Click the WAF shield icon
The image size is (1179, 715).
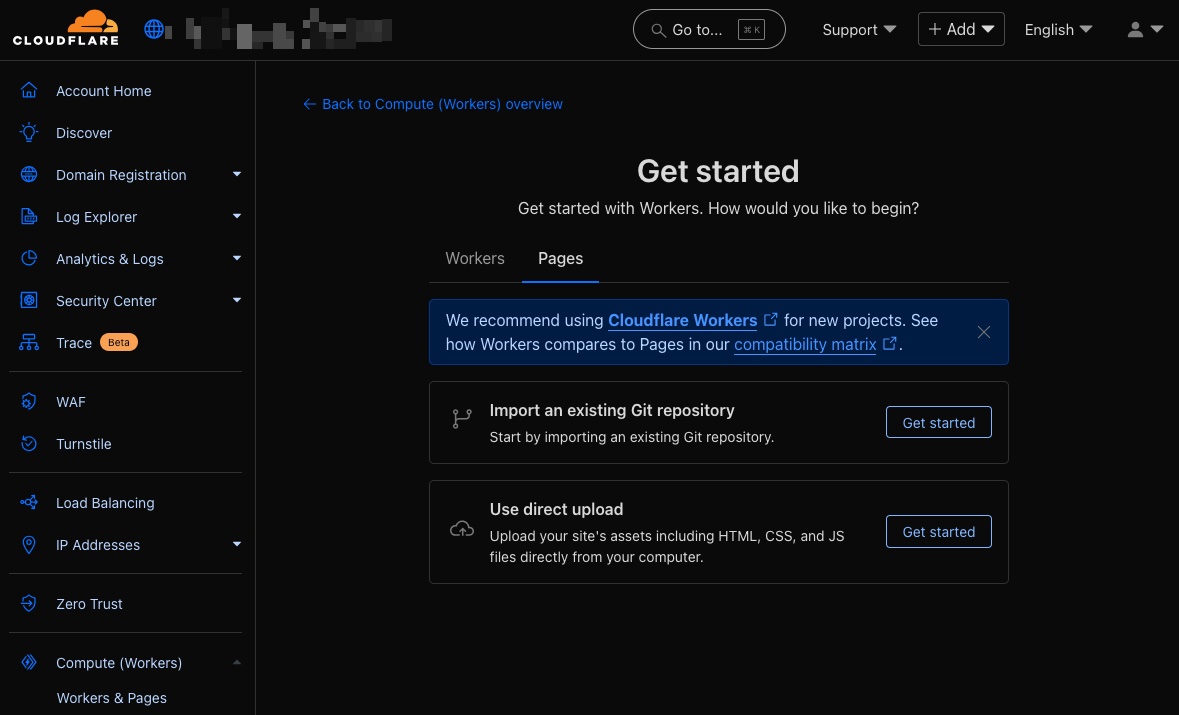click(x=29, y=401)
